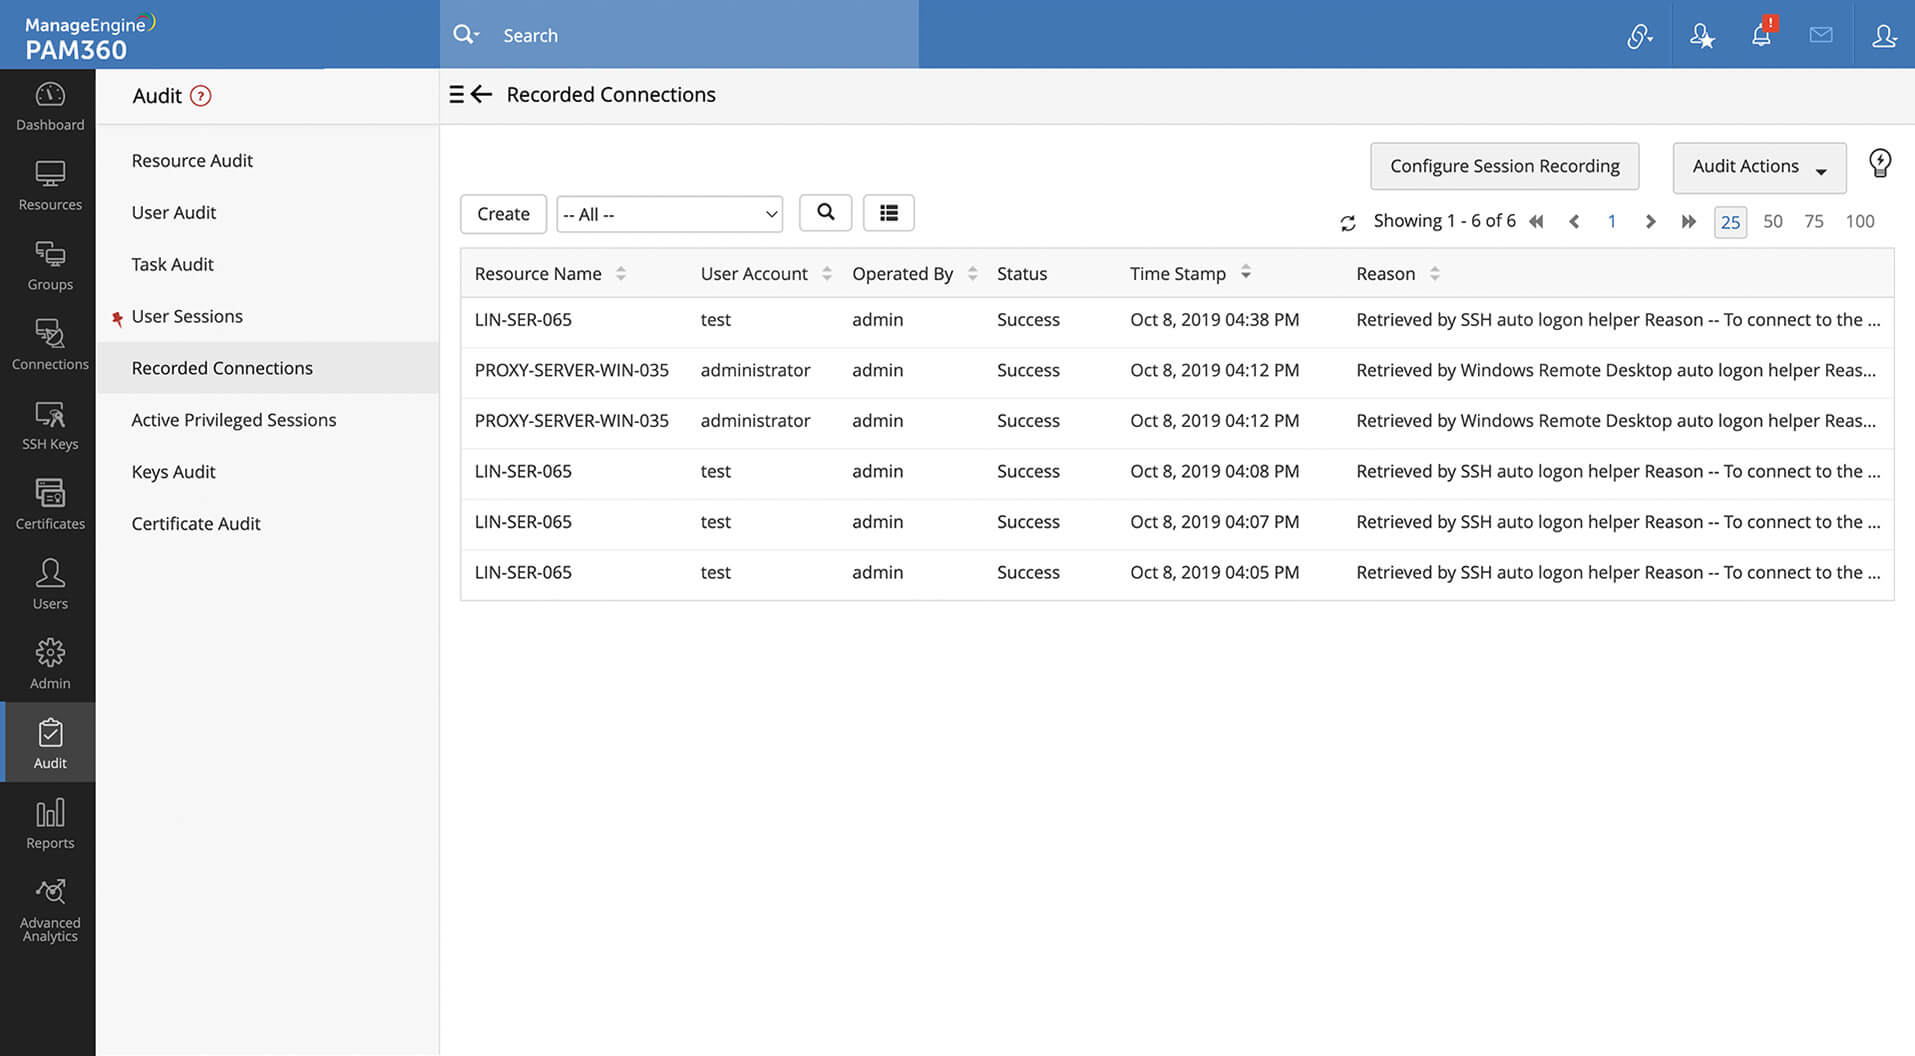Screen dimensions: 1915x1056
Task: Click the magnifier search button in toolbar
Action: click(825, 213)
